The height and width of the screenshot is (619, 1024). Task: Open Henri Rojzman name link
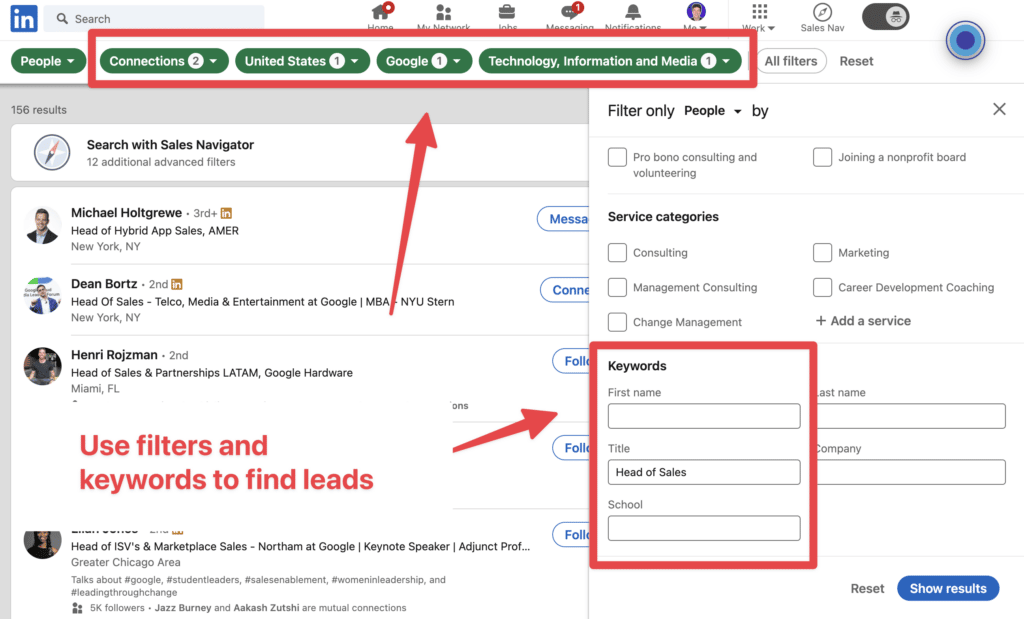coord(114,355)
